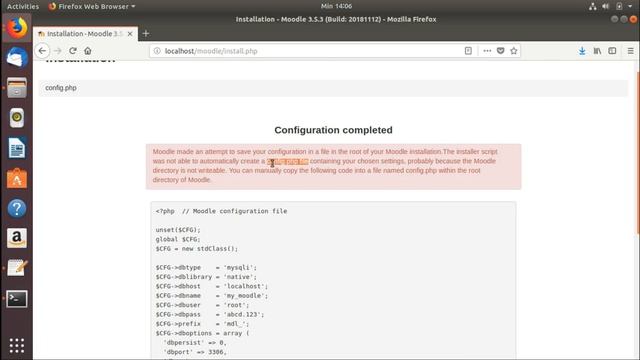Click the $CFG->dblibrary 'native' line

pyautogui.click(x=206, y=277)
